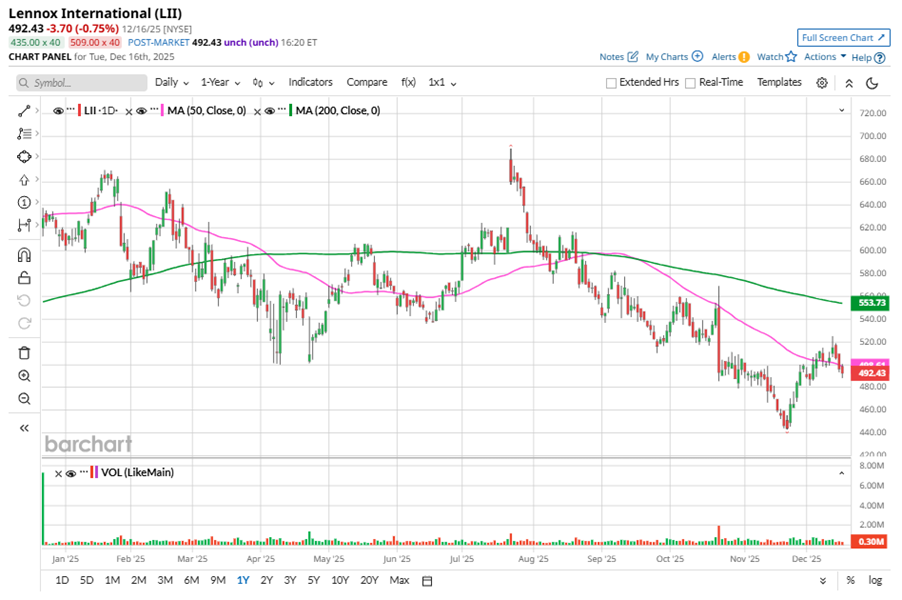Open the Notes editor
Screen dimensions: 902x600
[618, 57]
